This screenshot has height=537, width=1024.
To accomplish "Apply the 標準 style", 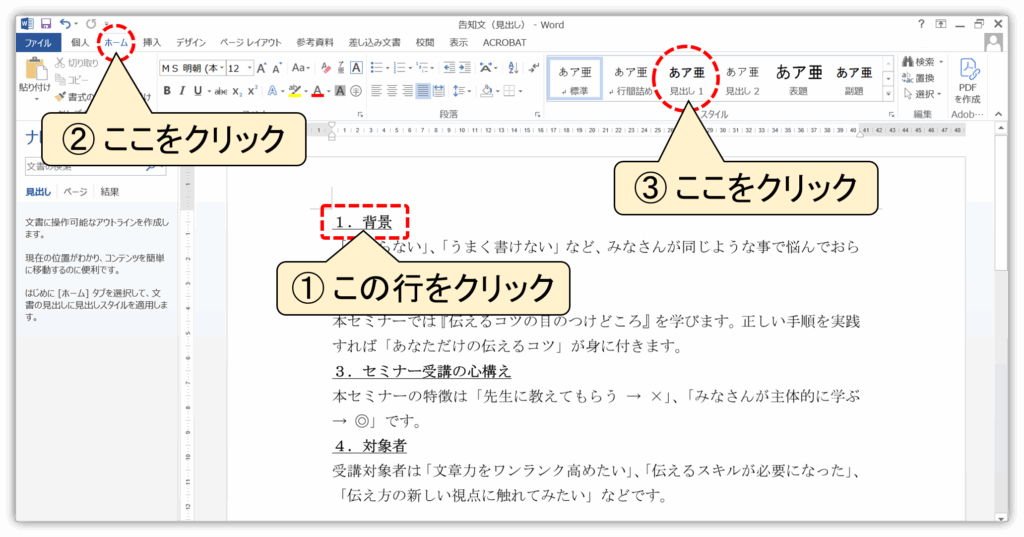I will tap(575, 80).
